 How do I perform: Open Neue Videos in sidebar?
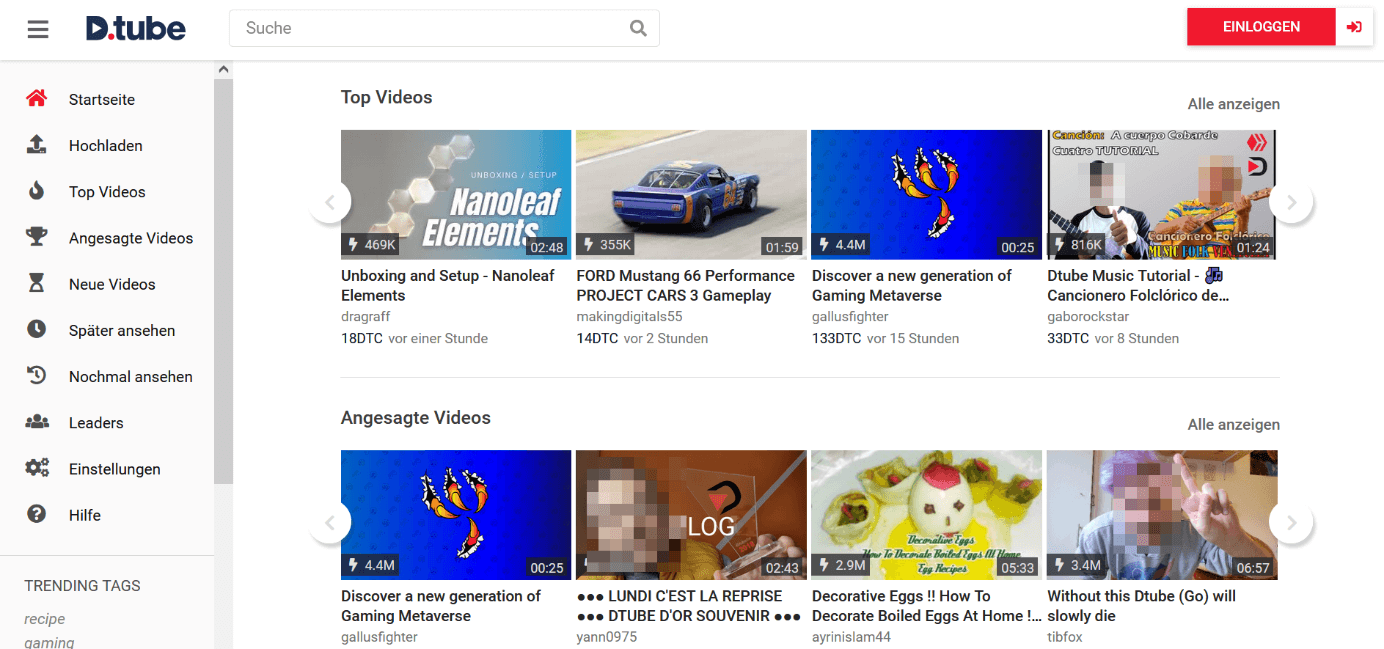pyautogui.click(x=112, y=284)
